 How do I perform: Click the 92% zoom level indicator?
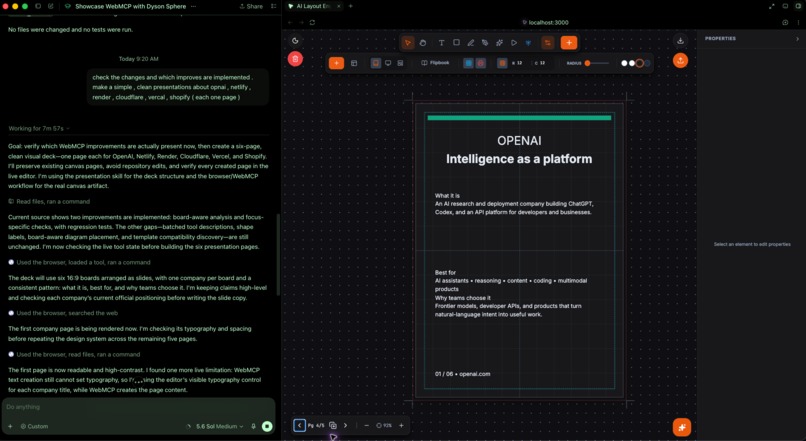tap(384, 425)
